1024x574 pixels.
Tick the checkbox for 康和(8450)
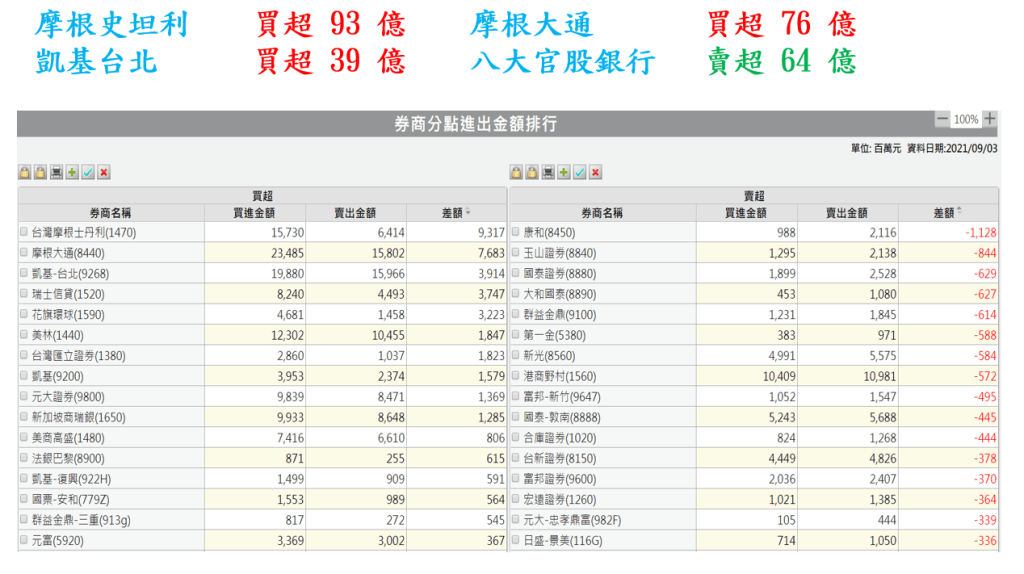515,232
